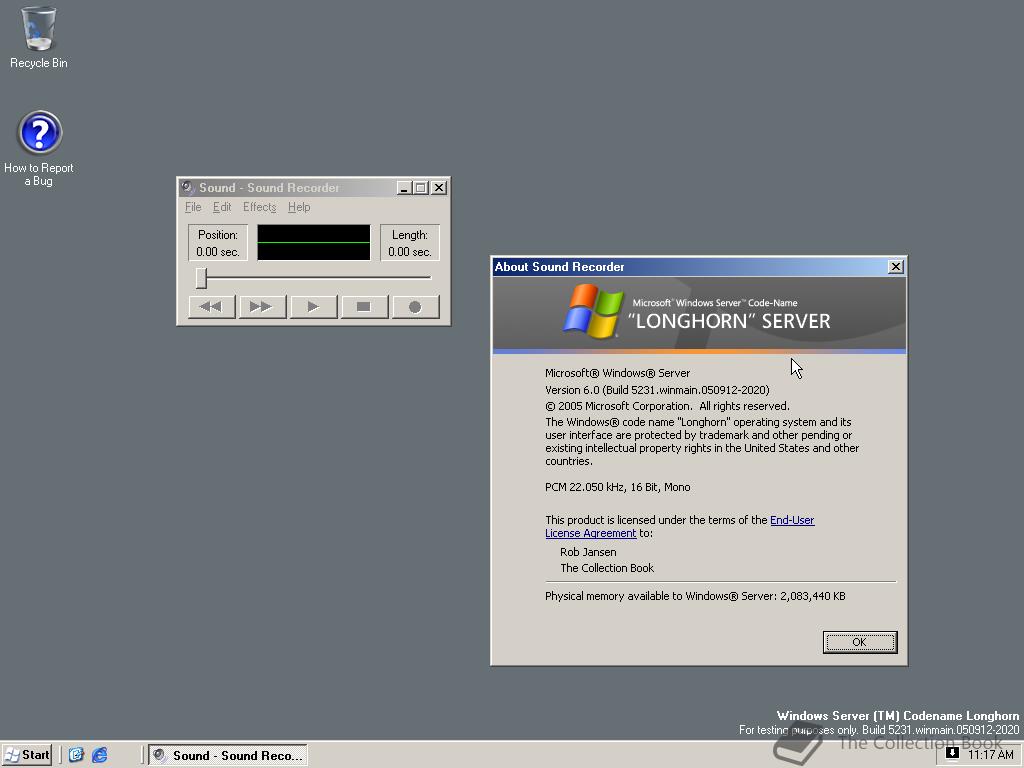1024x768 pixels.
Task: Minimize the Sound Recorder window
Action: 405,188
